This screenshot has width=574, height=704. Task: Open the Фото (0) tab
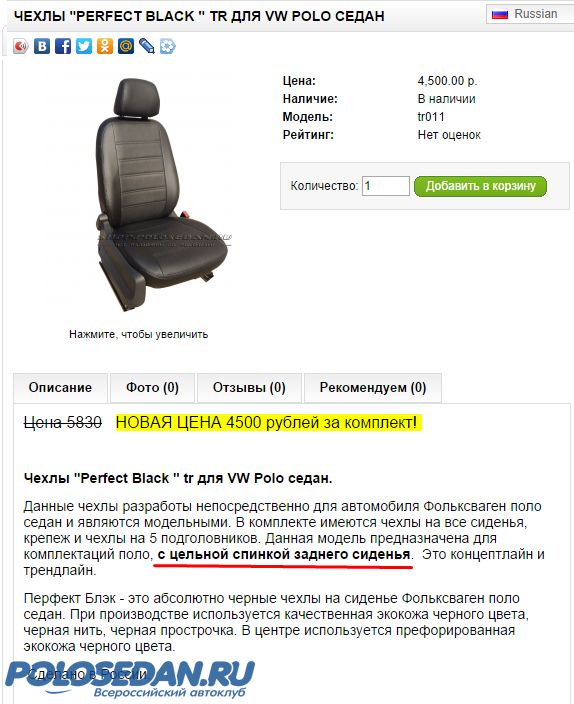click(x=152, y=387)
